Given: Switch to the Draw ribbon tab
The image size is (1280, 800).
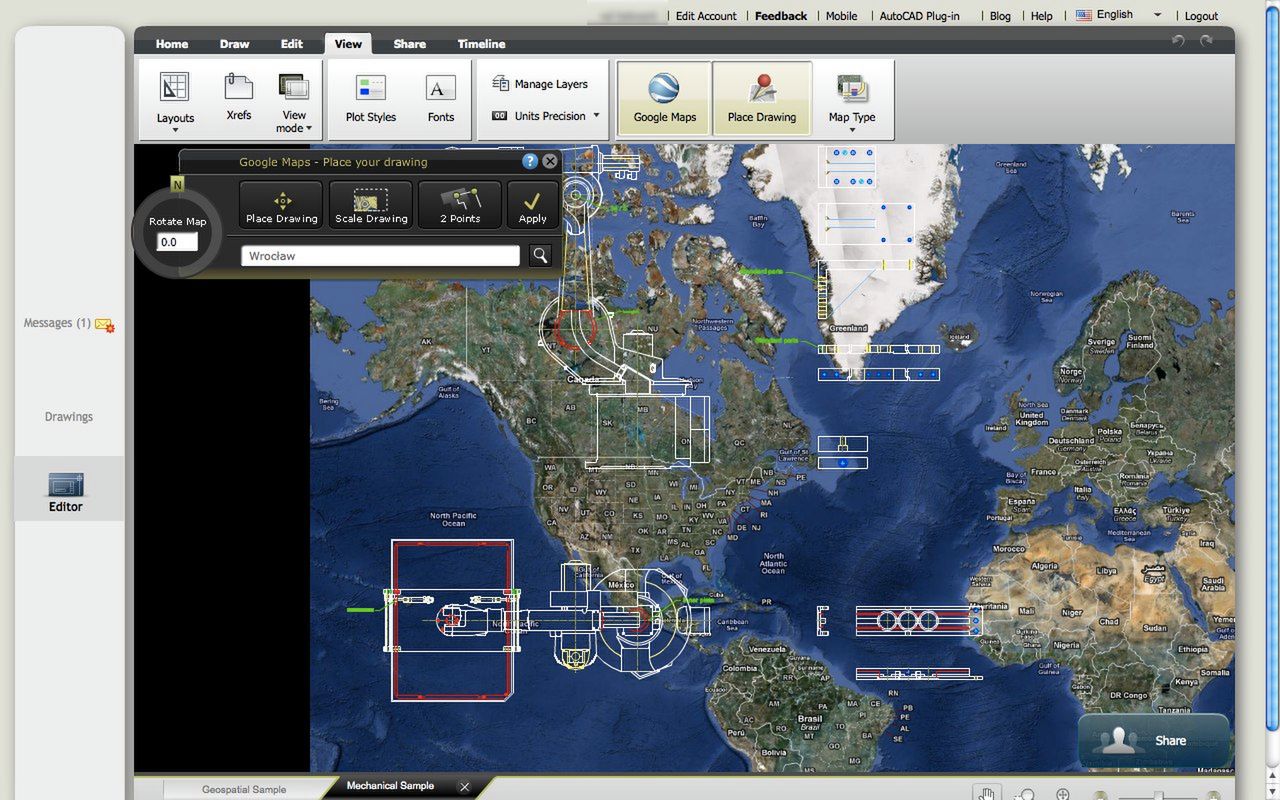Looking at the screenshot, I should [x=233, y=44].
